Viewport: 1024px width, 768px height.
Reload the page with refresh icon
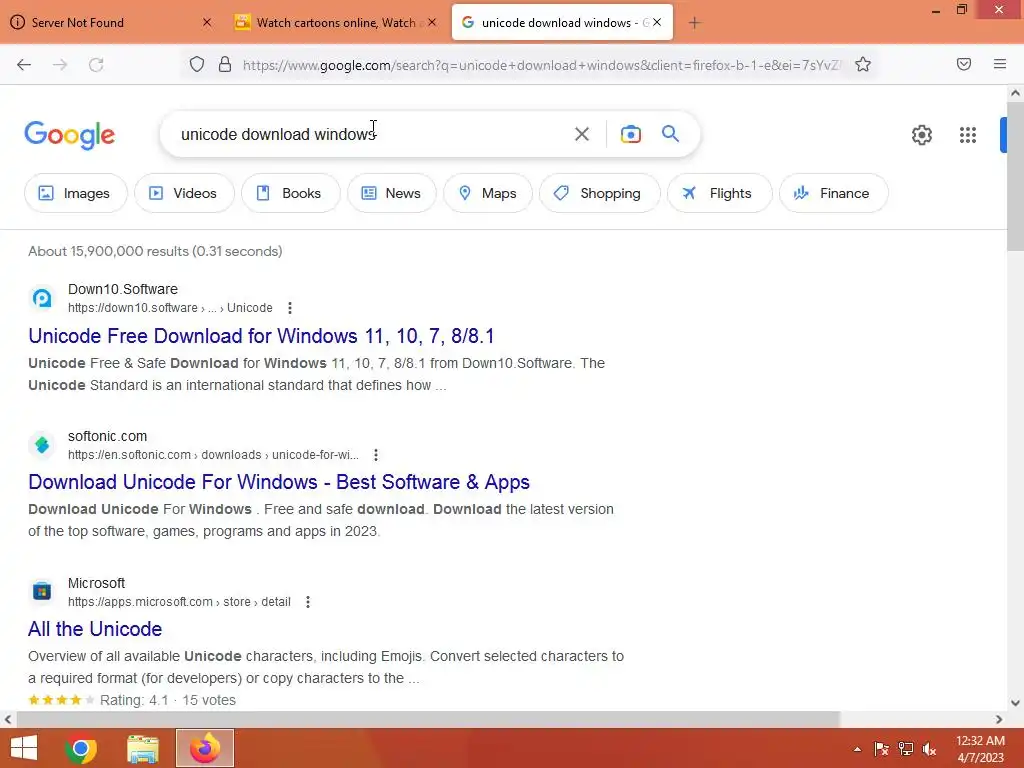pos(96,65)
